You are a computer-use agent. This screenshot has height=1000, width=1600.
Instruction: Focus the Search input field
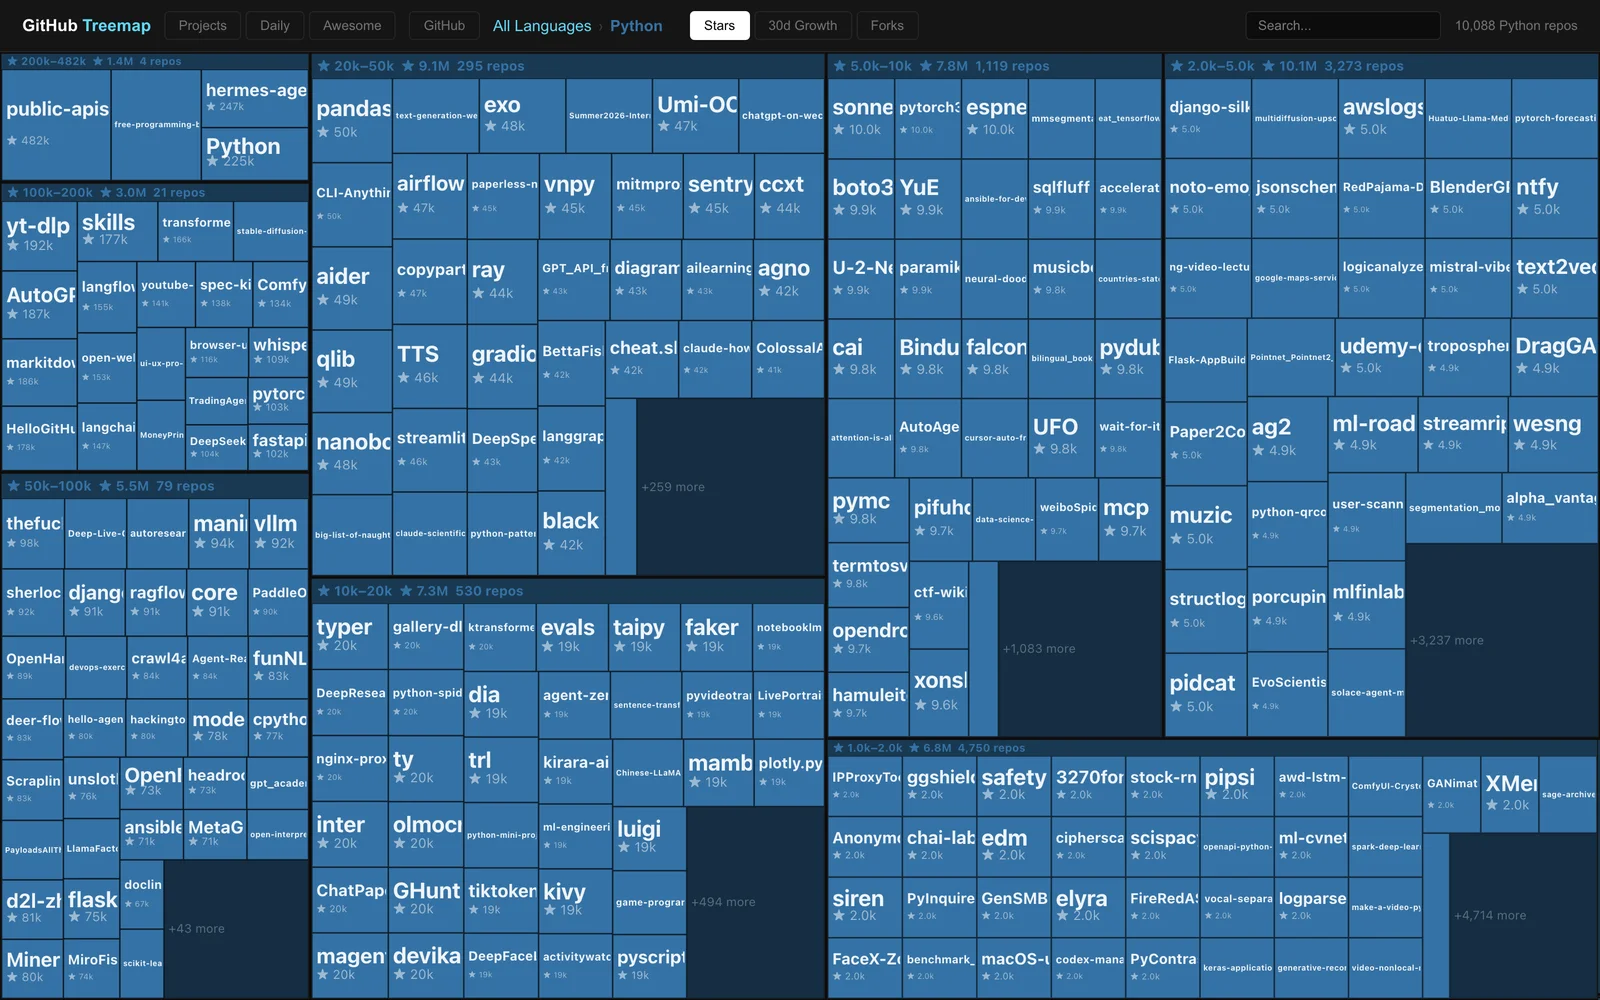[1343, 25]
